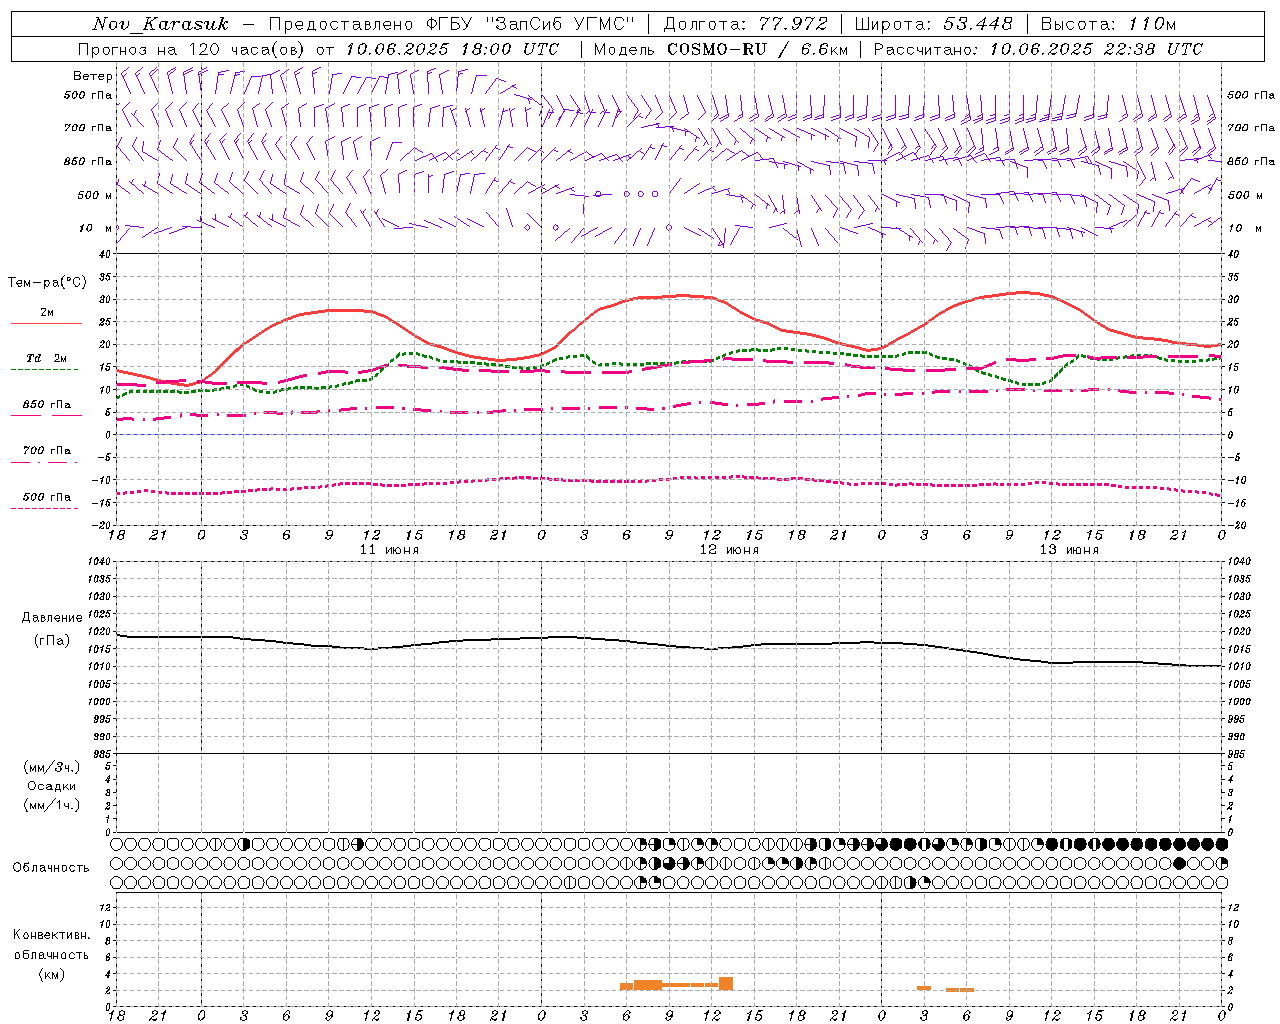
Task: Click the (мм/1ч.) precipitation unit label
Action: pyautogui.click(x=52, y=805)
